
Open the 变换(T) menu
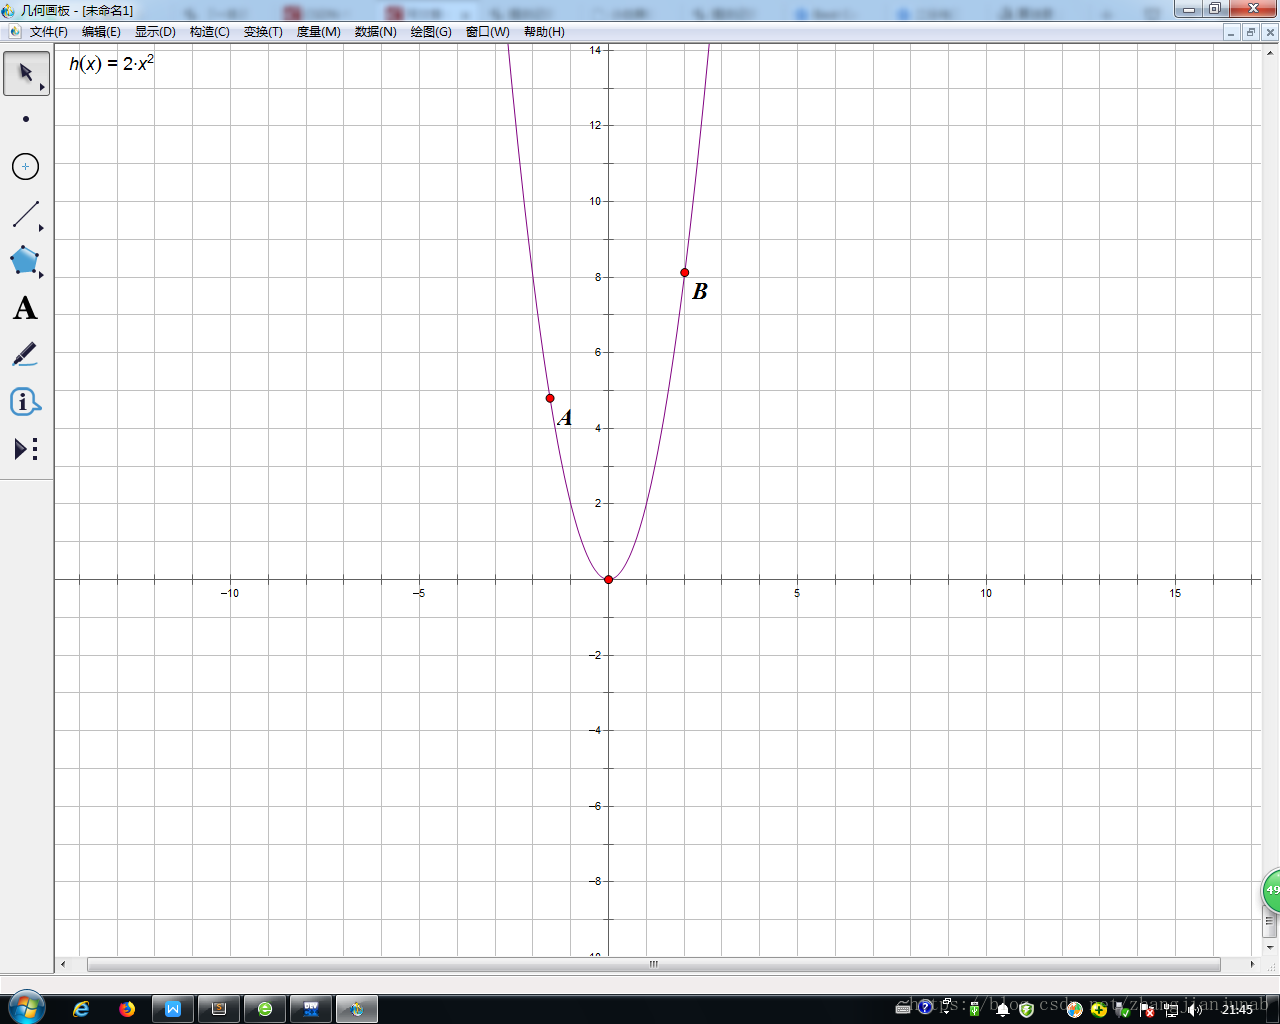coord(263,32)
